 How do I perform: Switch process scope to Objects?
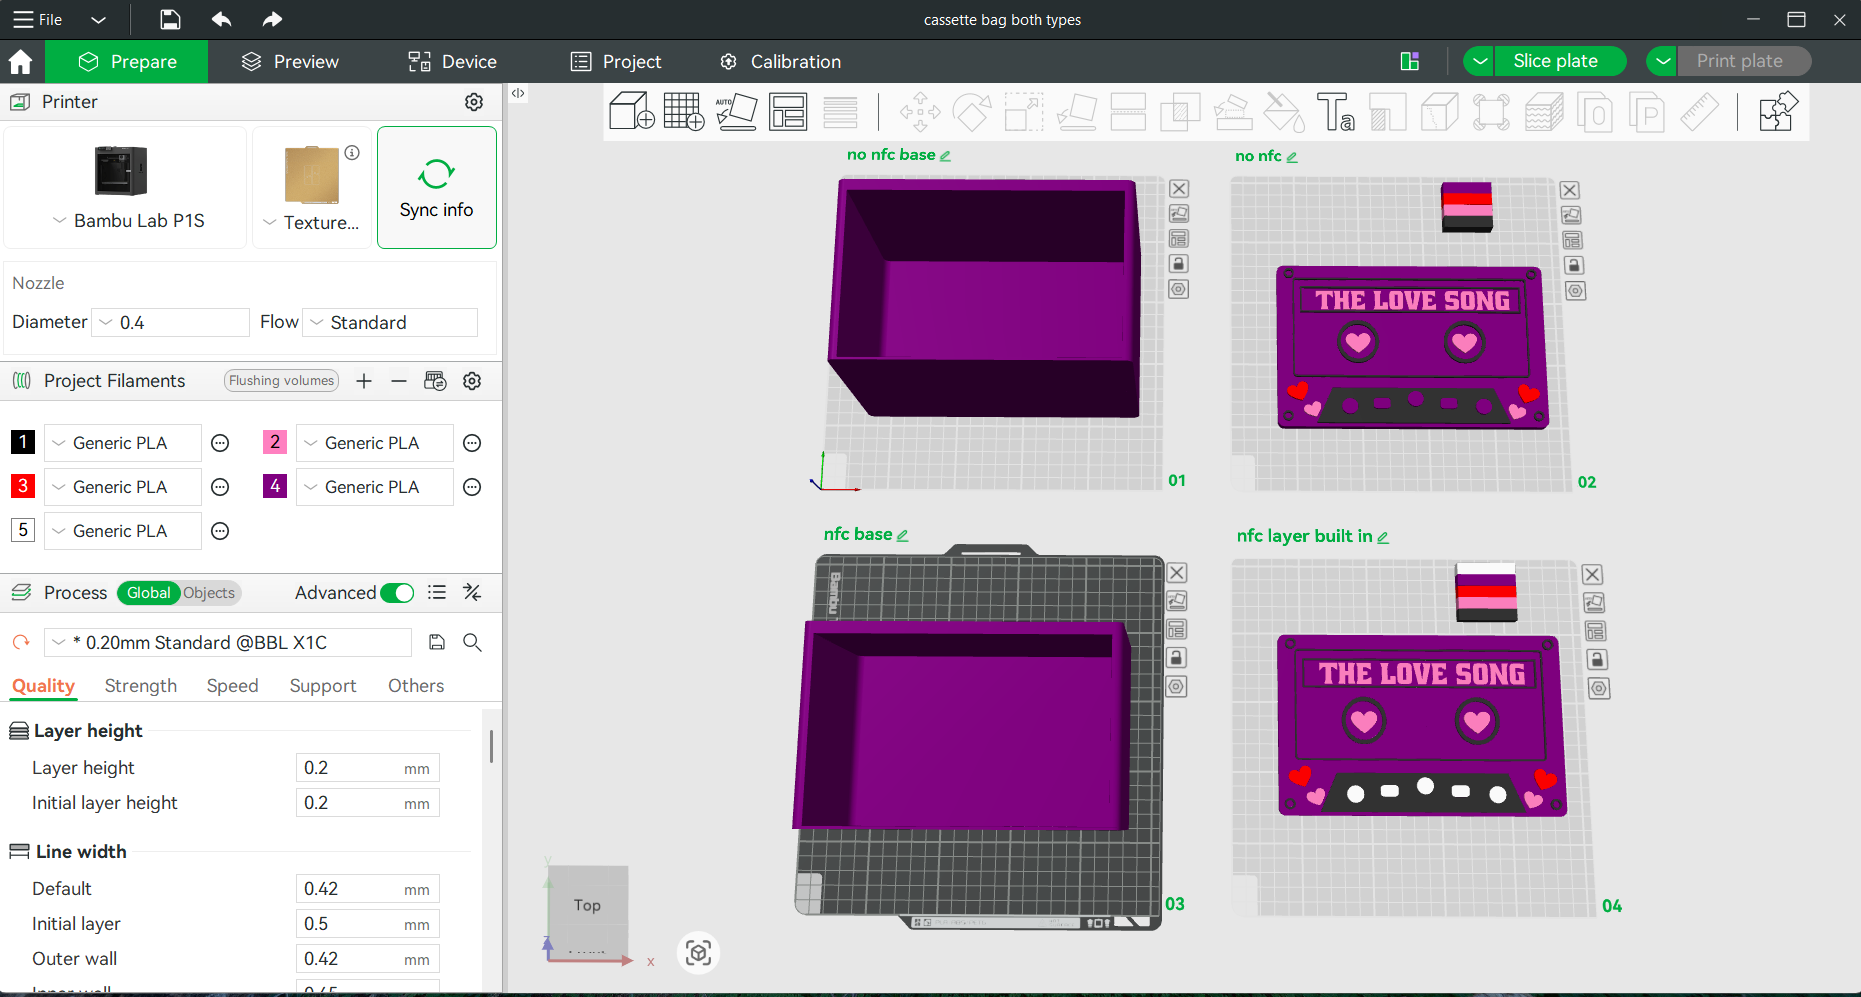[209, 593]
